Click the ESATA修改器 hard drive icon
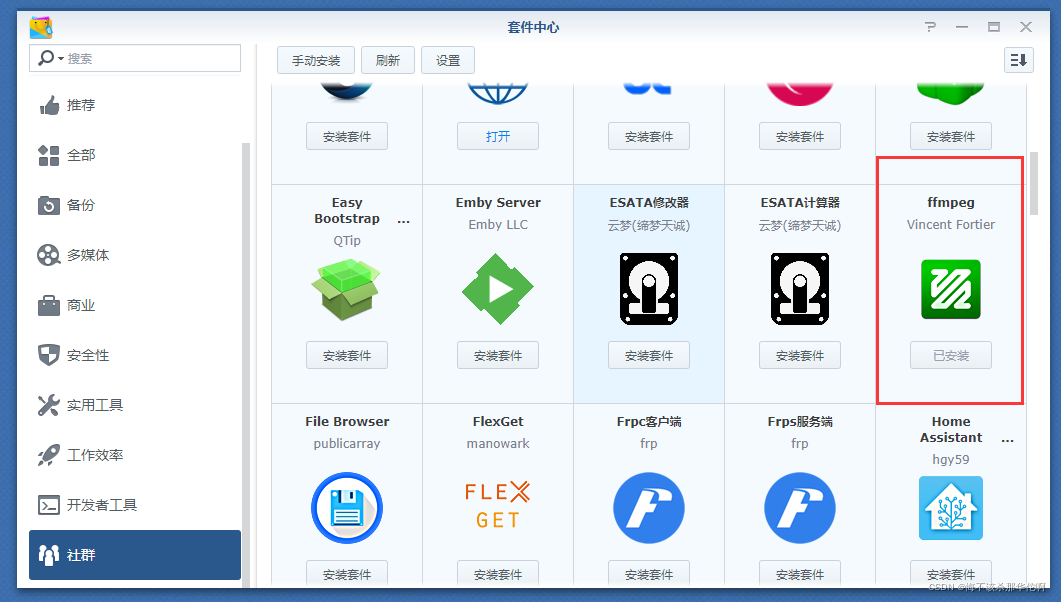Image resolution: width=1061 pixels, height=602 pixels. pyautogui.click(x=649, y=289)
